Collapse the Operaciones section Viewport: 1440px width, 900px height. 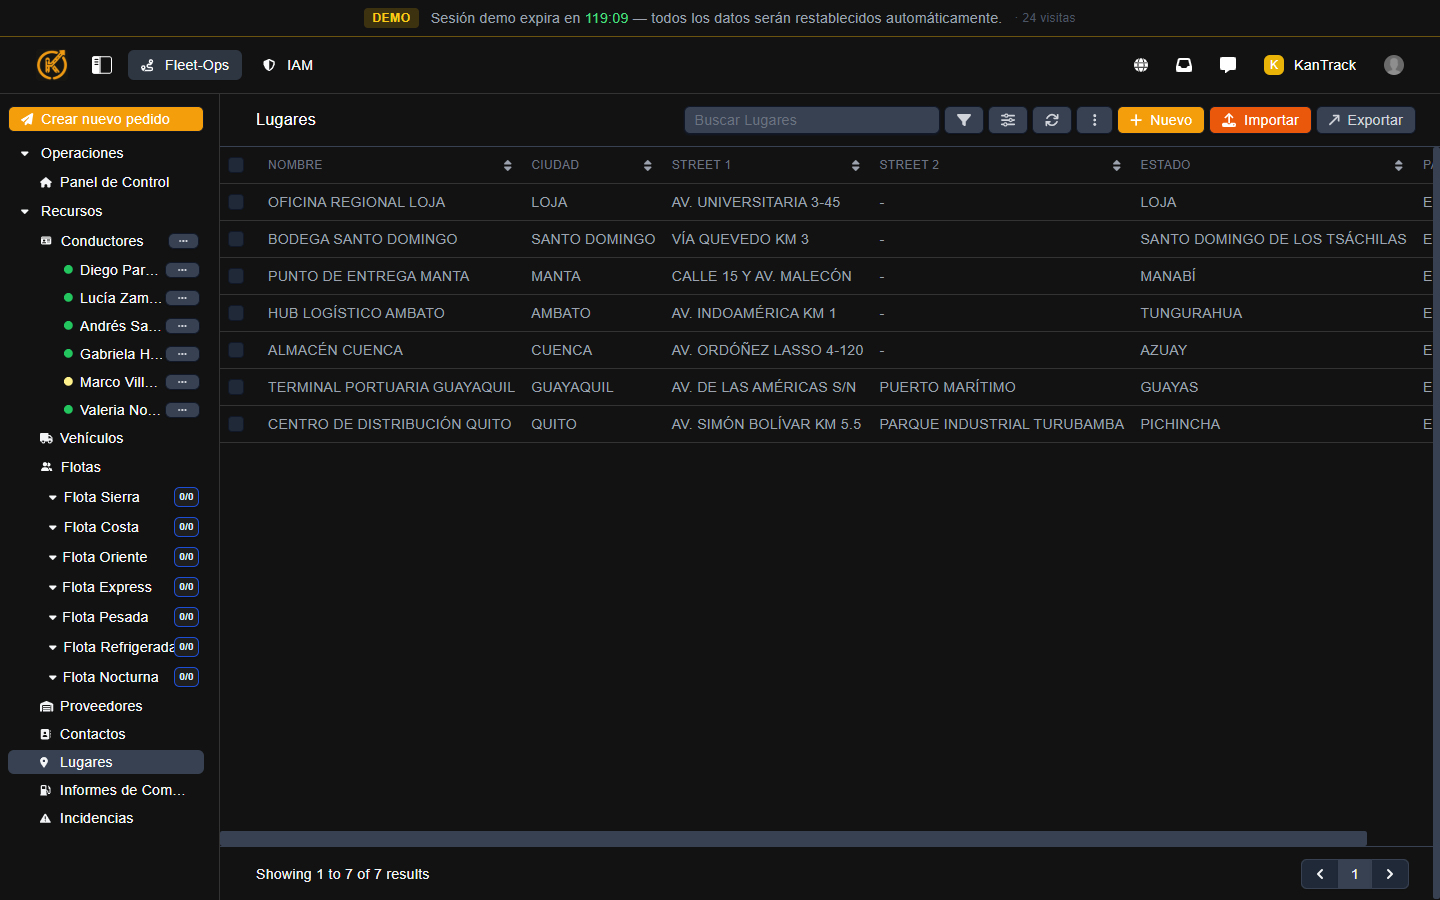[25, 154]
